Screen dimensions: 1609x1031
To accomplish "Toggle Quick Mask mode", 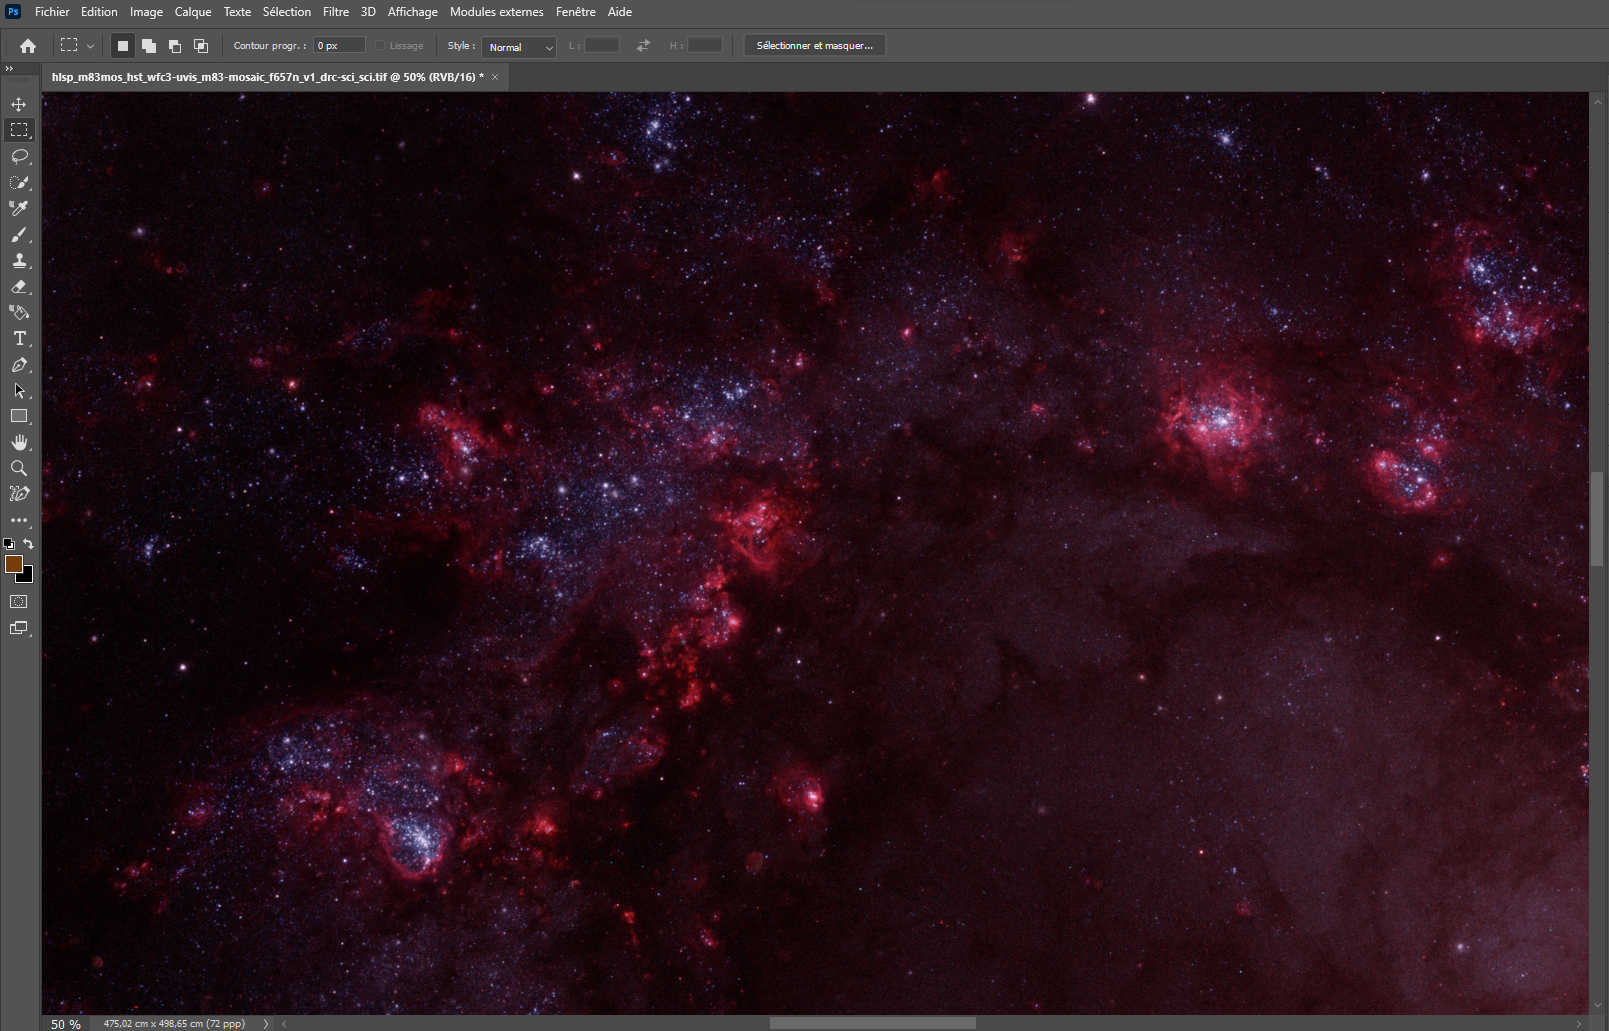I will [19, 602].
